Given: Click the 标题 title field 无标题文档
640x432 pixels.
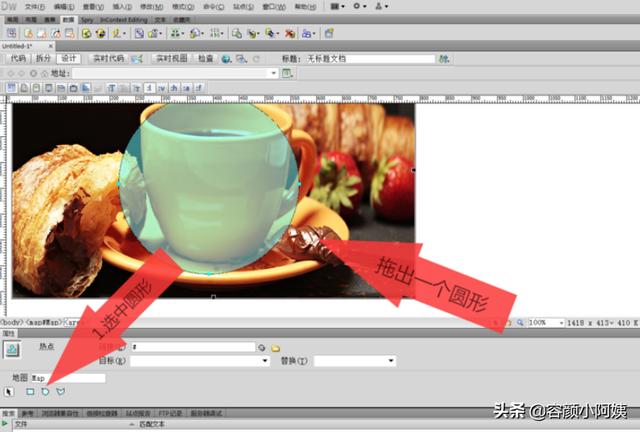Looking at the screenshot, I should 370,59.
